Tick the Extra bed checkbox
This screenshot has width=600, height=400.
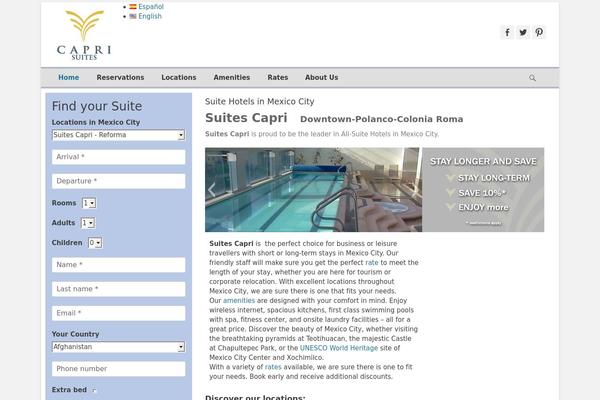click(x=94, y=390)
